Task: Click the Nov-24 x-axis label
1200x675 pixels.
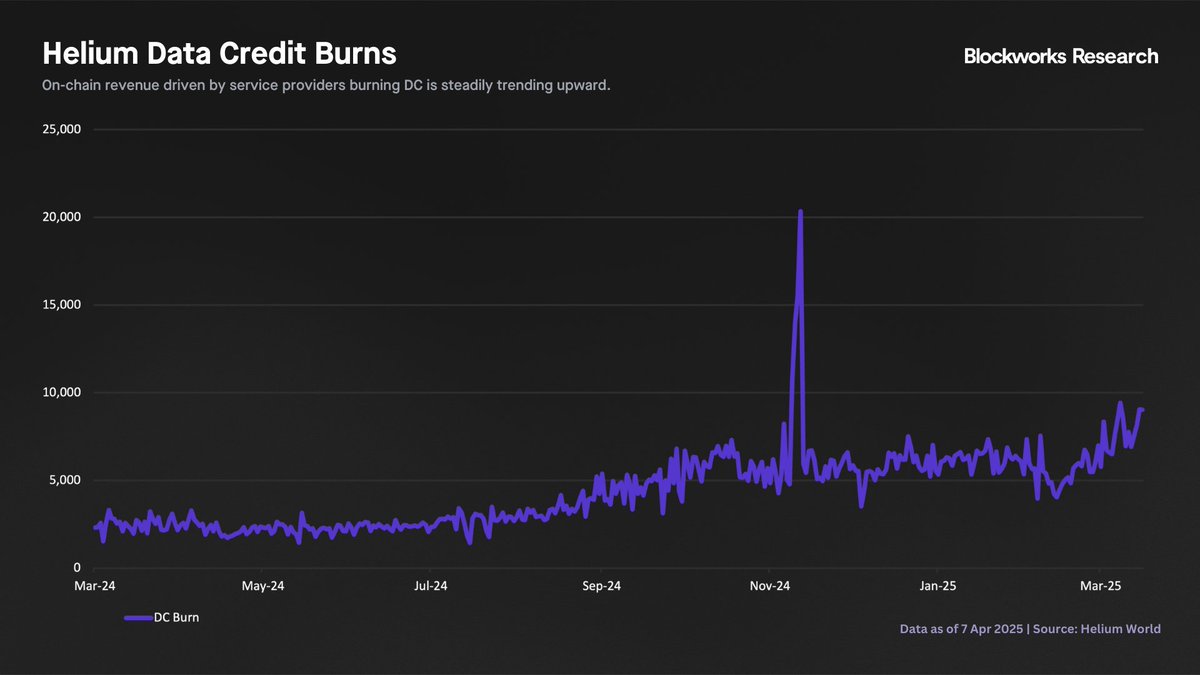Action: (x=770, y=585)
